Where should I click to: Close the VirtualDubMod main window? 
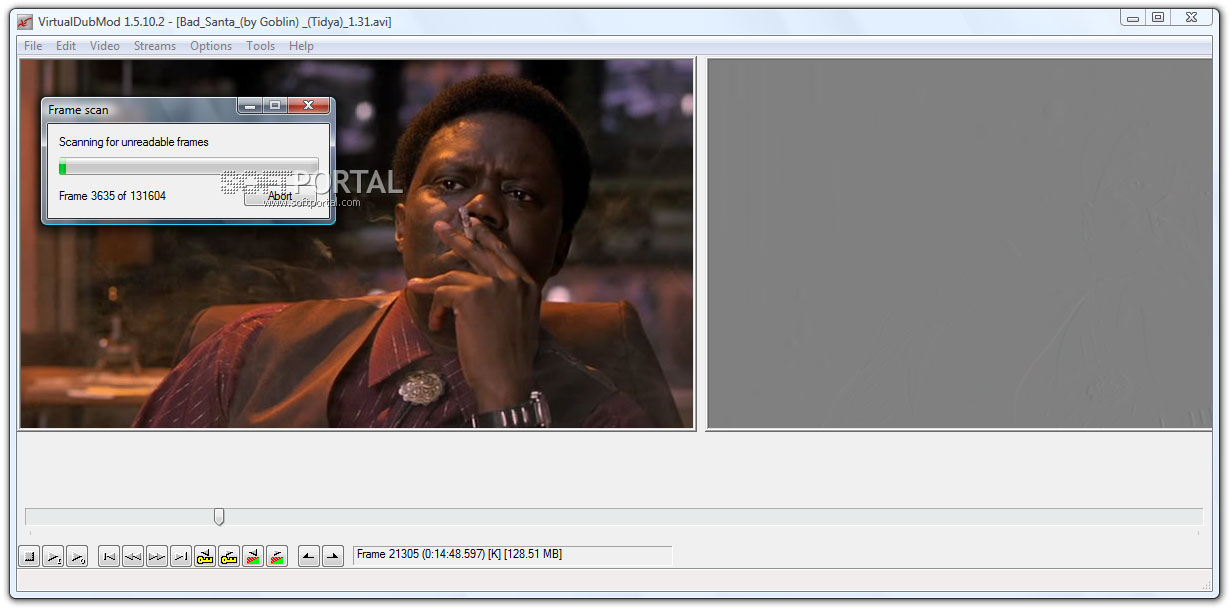point(1191,17)
